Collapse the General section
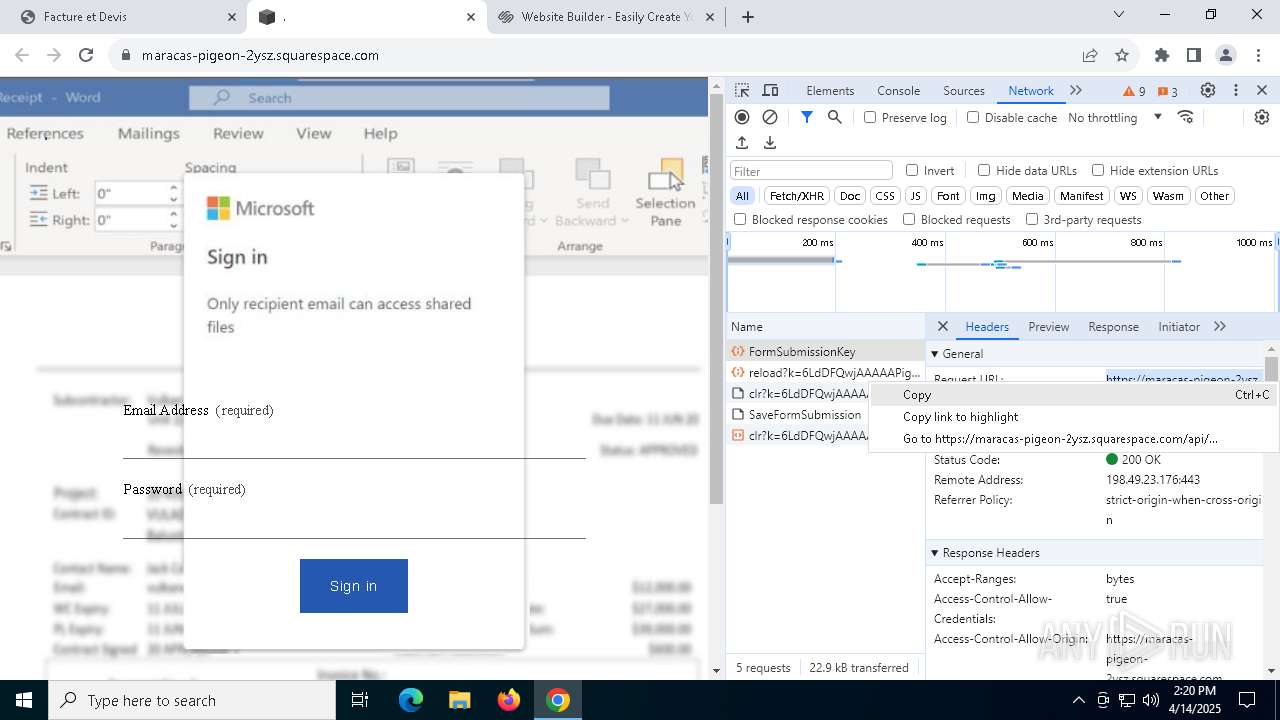This screenshot has width=1280, height=720. click(x=935, y=353)
